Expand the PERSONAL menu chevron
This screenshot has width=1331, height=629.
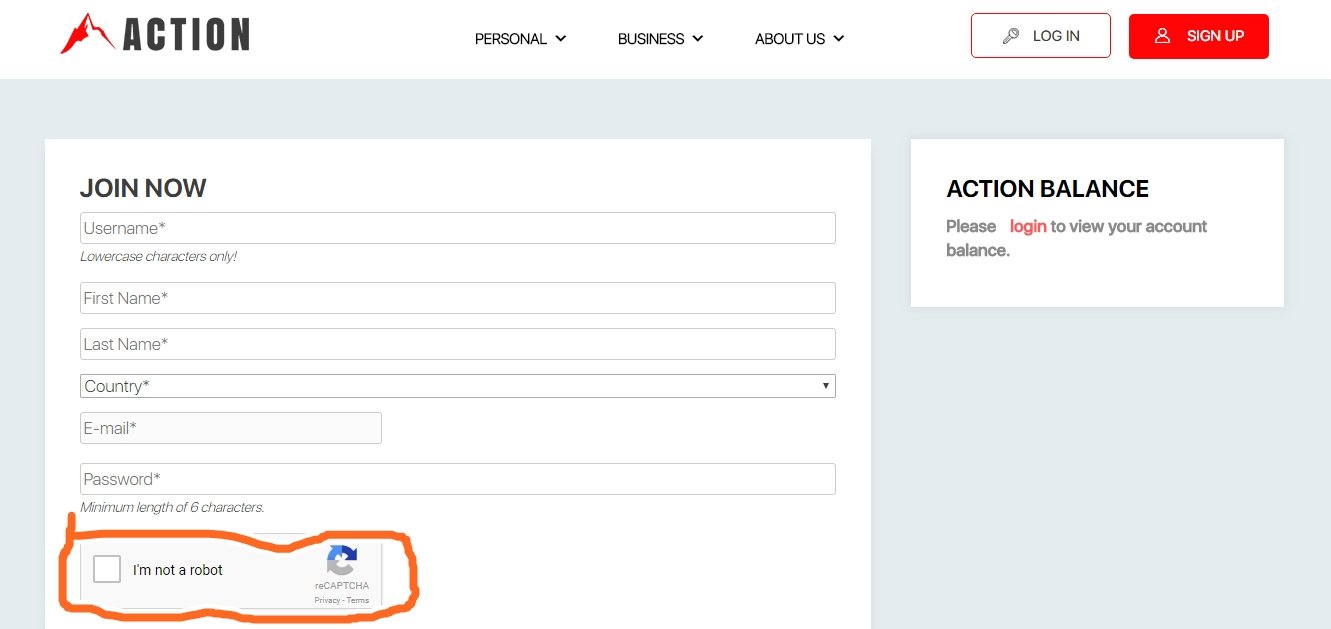coord(560,38)
